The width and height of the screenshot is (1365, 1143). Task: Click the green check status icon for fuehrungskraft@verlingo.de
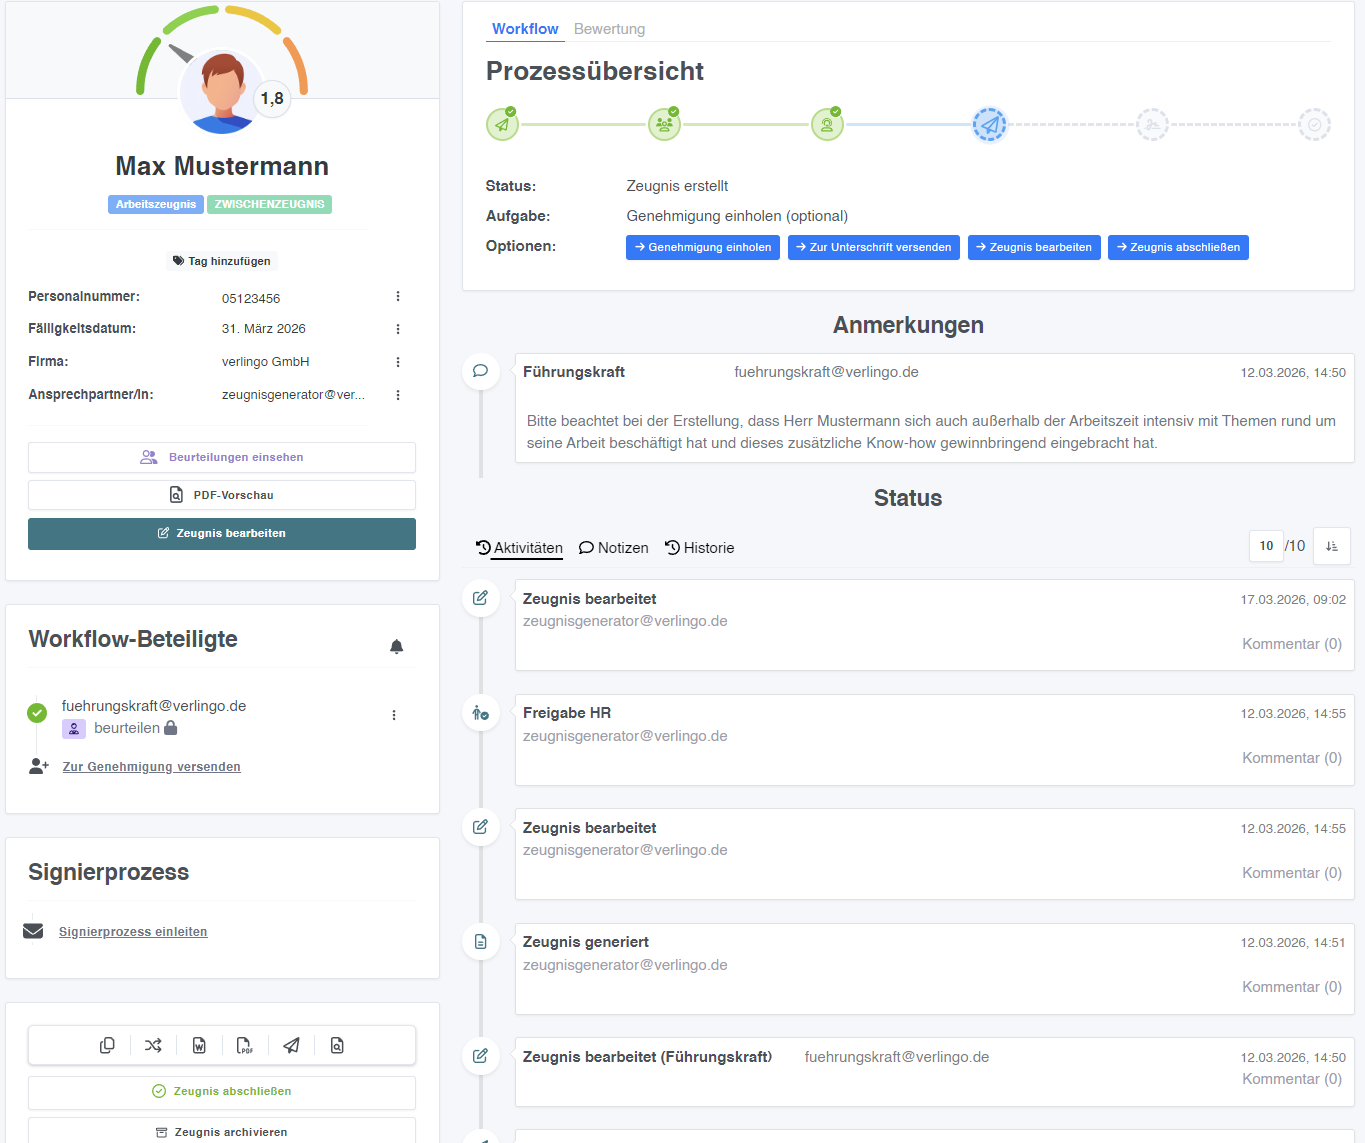[37, 713]
